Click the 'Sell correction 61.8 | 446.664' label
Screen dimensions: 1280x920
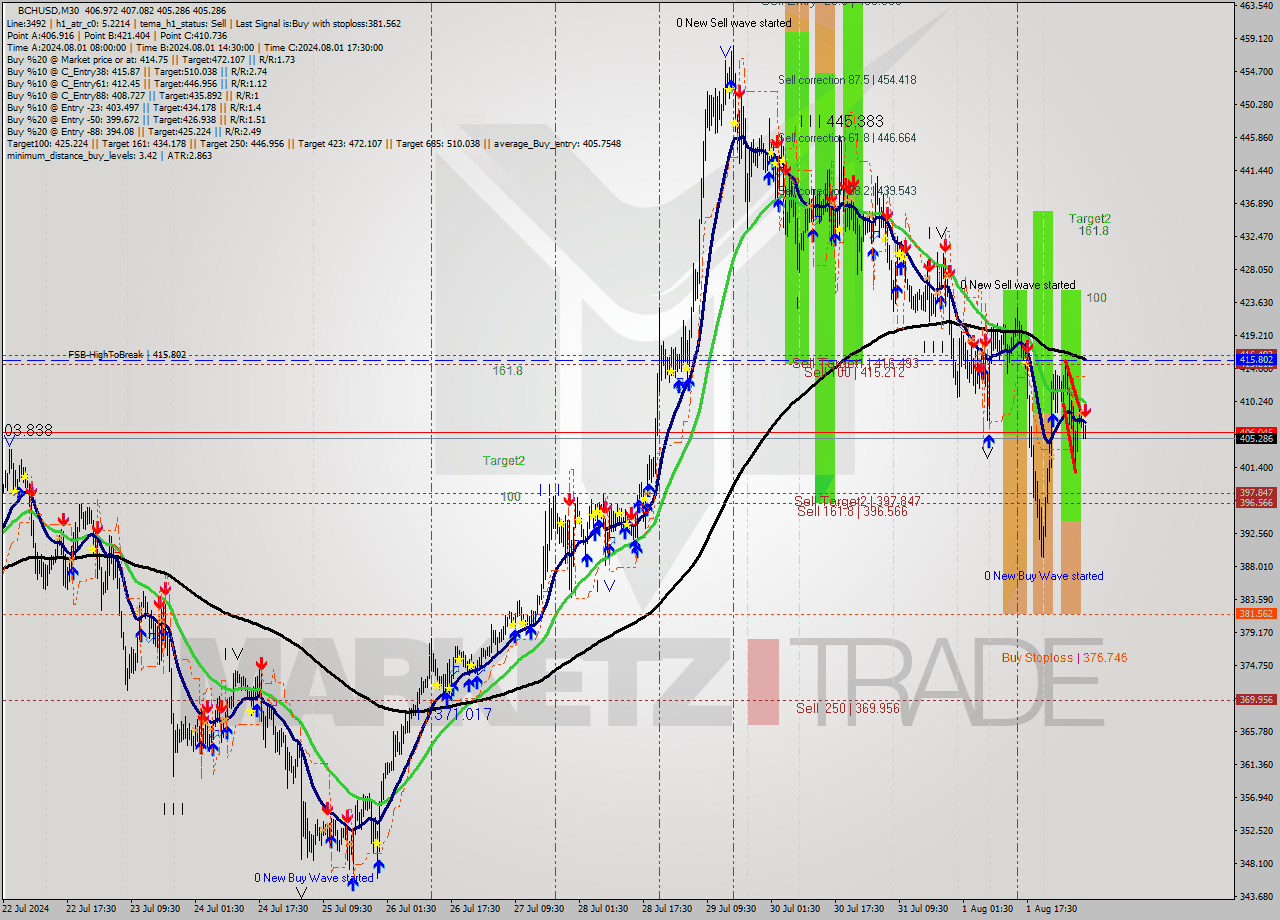pos(847,138)
